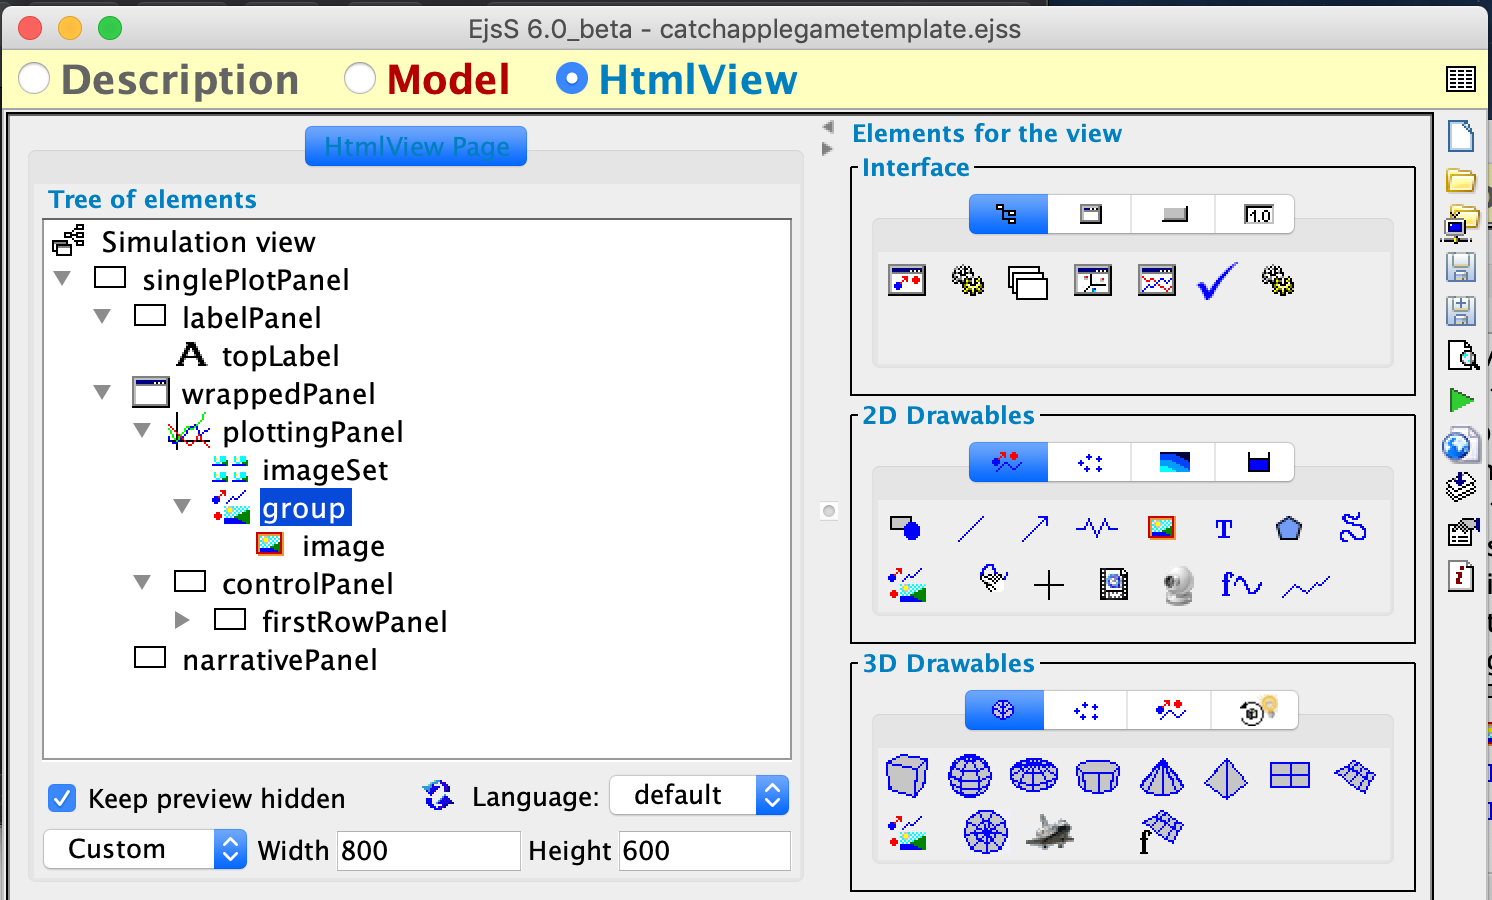The height and width of the screenshot is (900, 1492).
Task: Click the Save disk icon in sidebar
Action: pyautogui.click(x=1461, y=267)
